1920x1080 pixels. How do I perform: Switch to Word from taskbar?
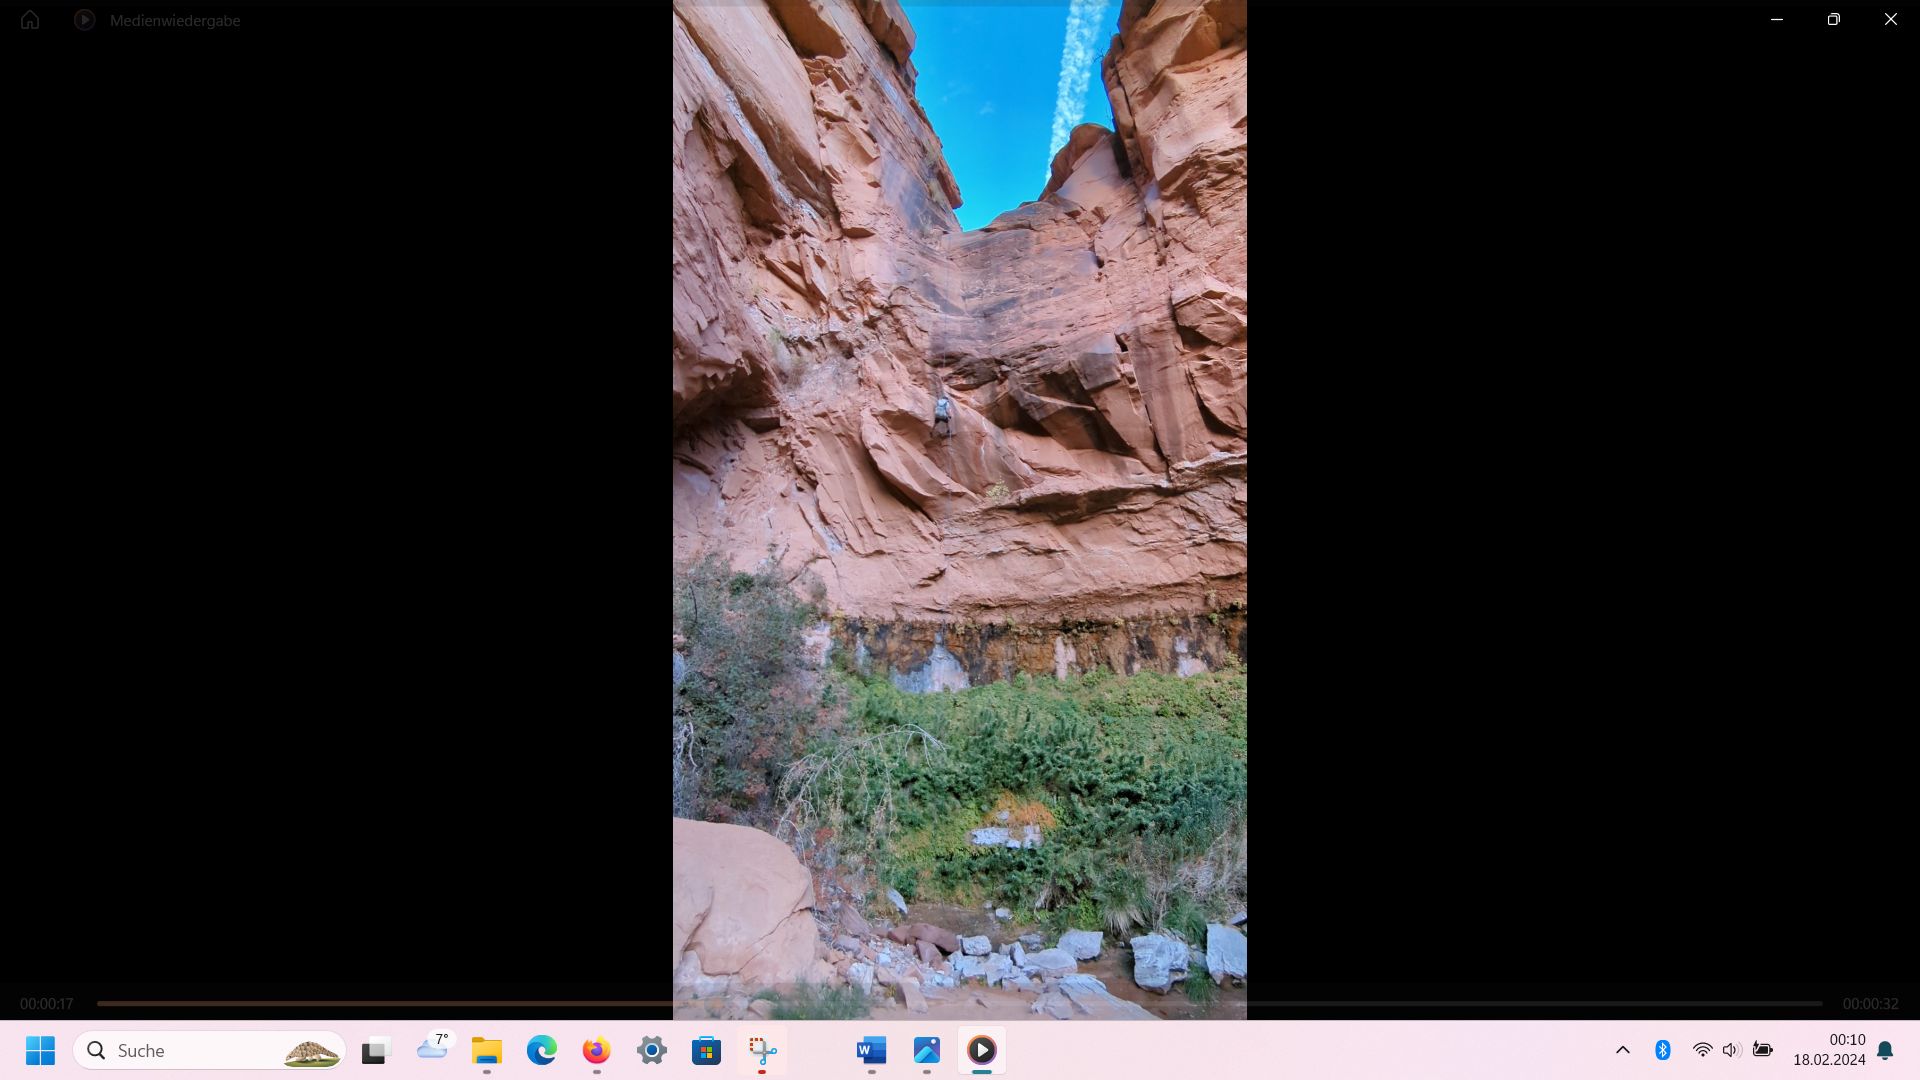coord(872,1050)
